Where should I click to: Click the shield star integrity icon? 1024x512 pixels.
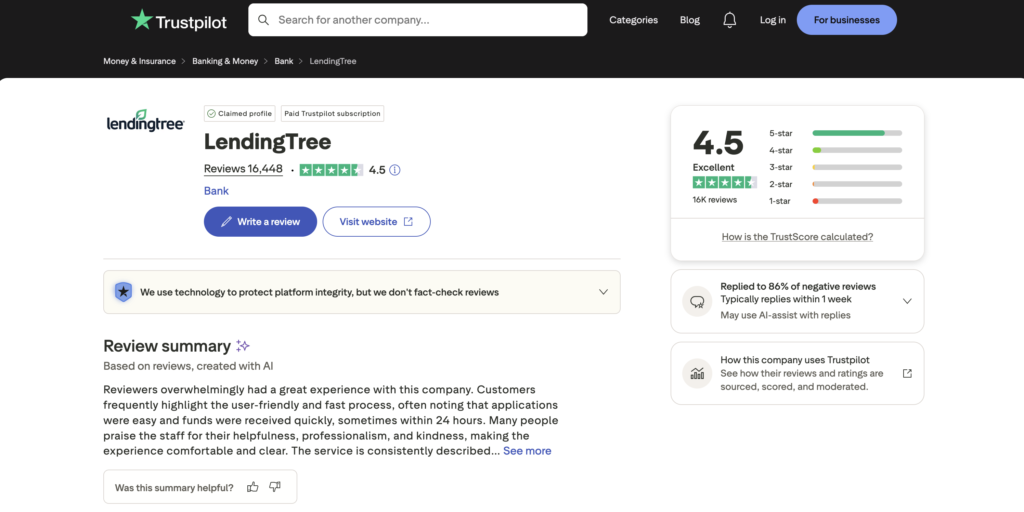click(123, 292)
